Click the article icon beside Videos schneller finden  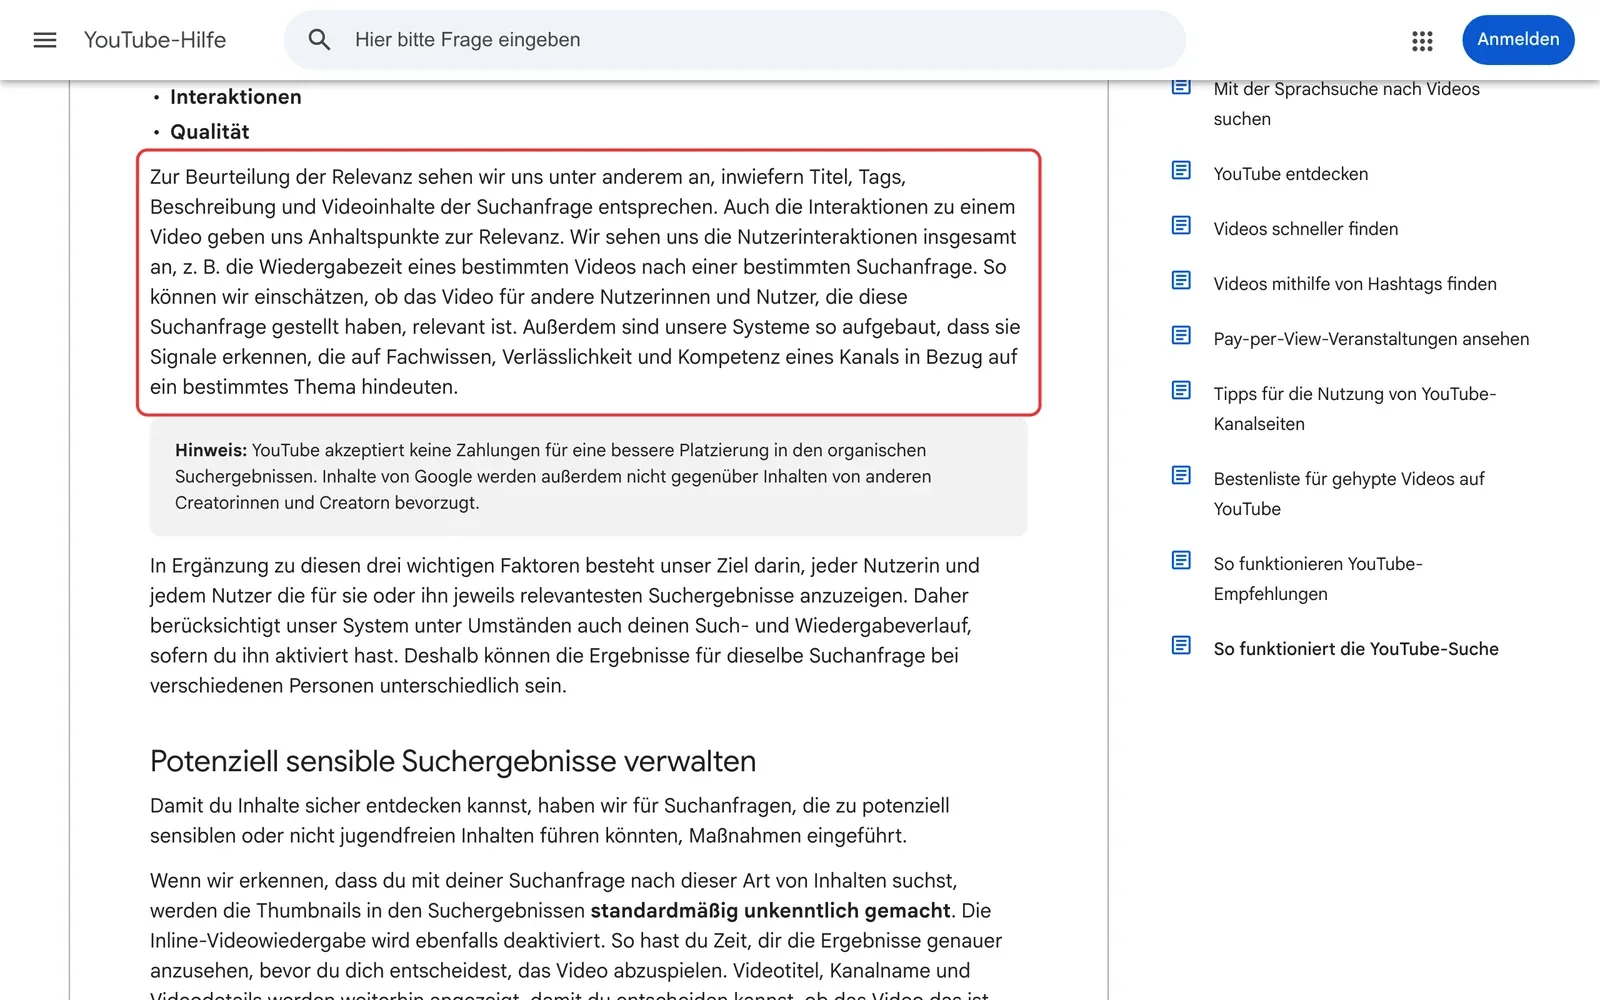click(x=1181, y=226)
